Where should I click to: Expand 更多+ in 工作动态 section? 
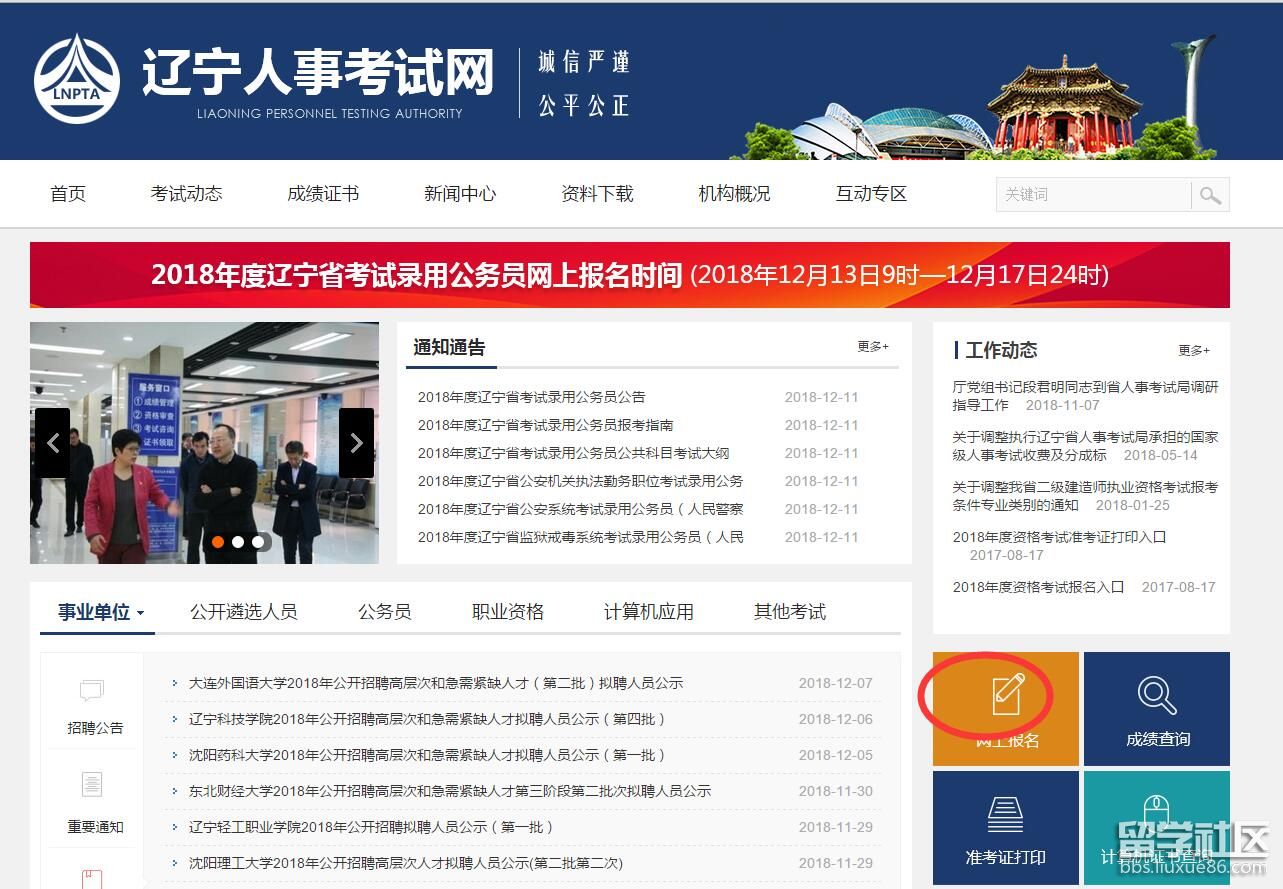(x=1193, y=351)
